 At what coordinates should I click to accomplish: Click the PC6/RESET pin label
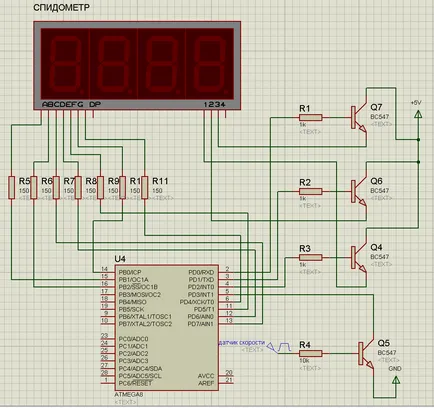tap(135, 383)
